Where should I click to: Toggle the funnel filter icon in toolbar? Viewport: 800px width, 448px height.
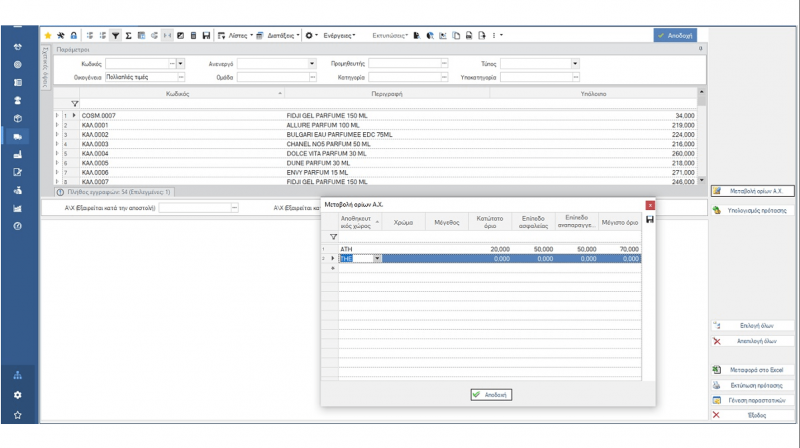coord(116,35)
